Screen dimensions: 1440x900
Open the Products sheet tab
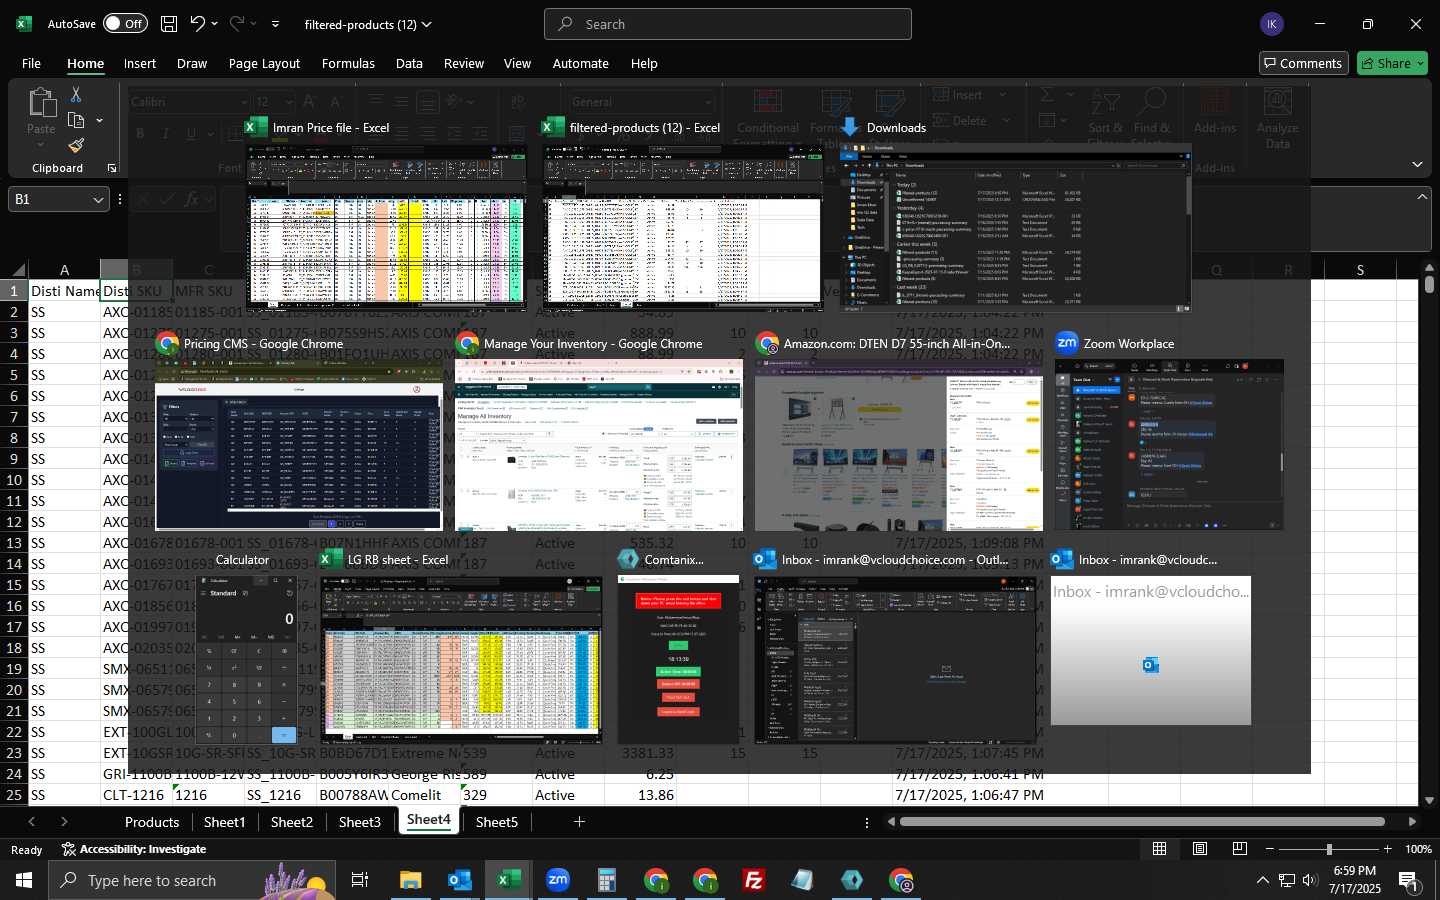(x=152, y=822)
